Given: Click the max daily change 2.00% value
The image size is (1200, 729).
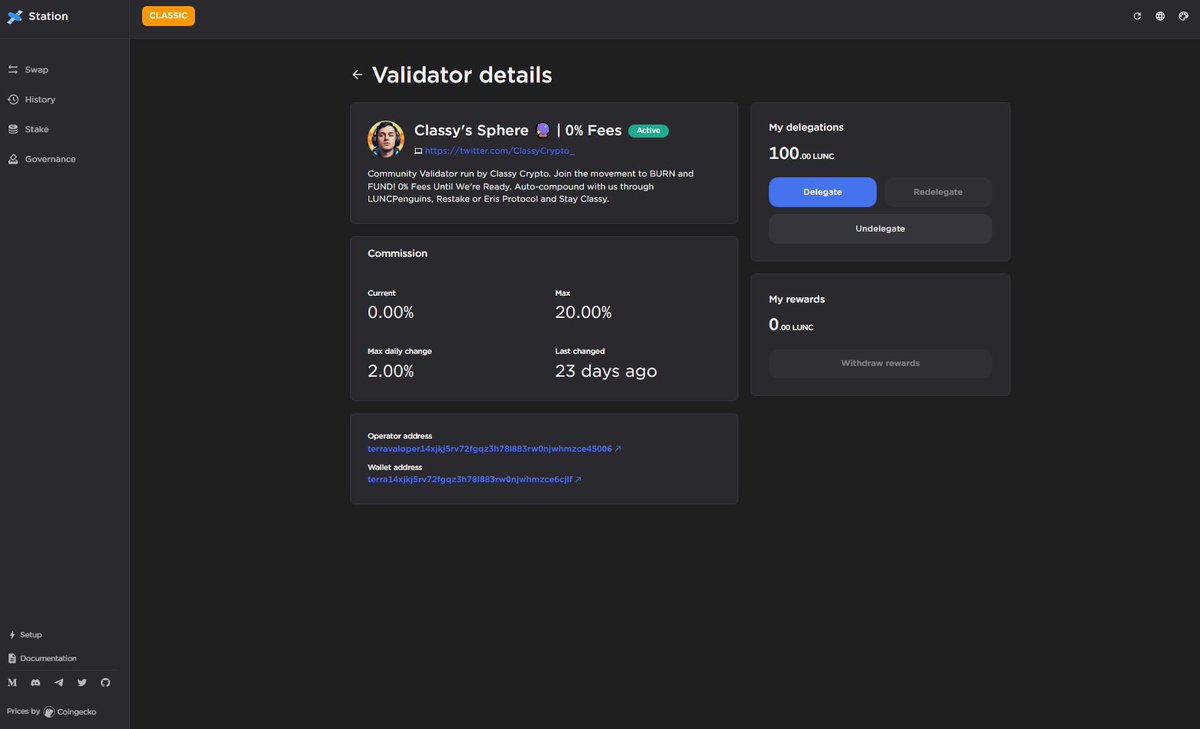Looking at the screenshot, I should [391, 371].
